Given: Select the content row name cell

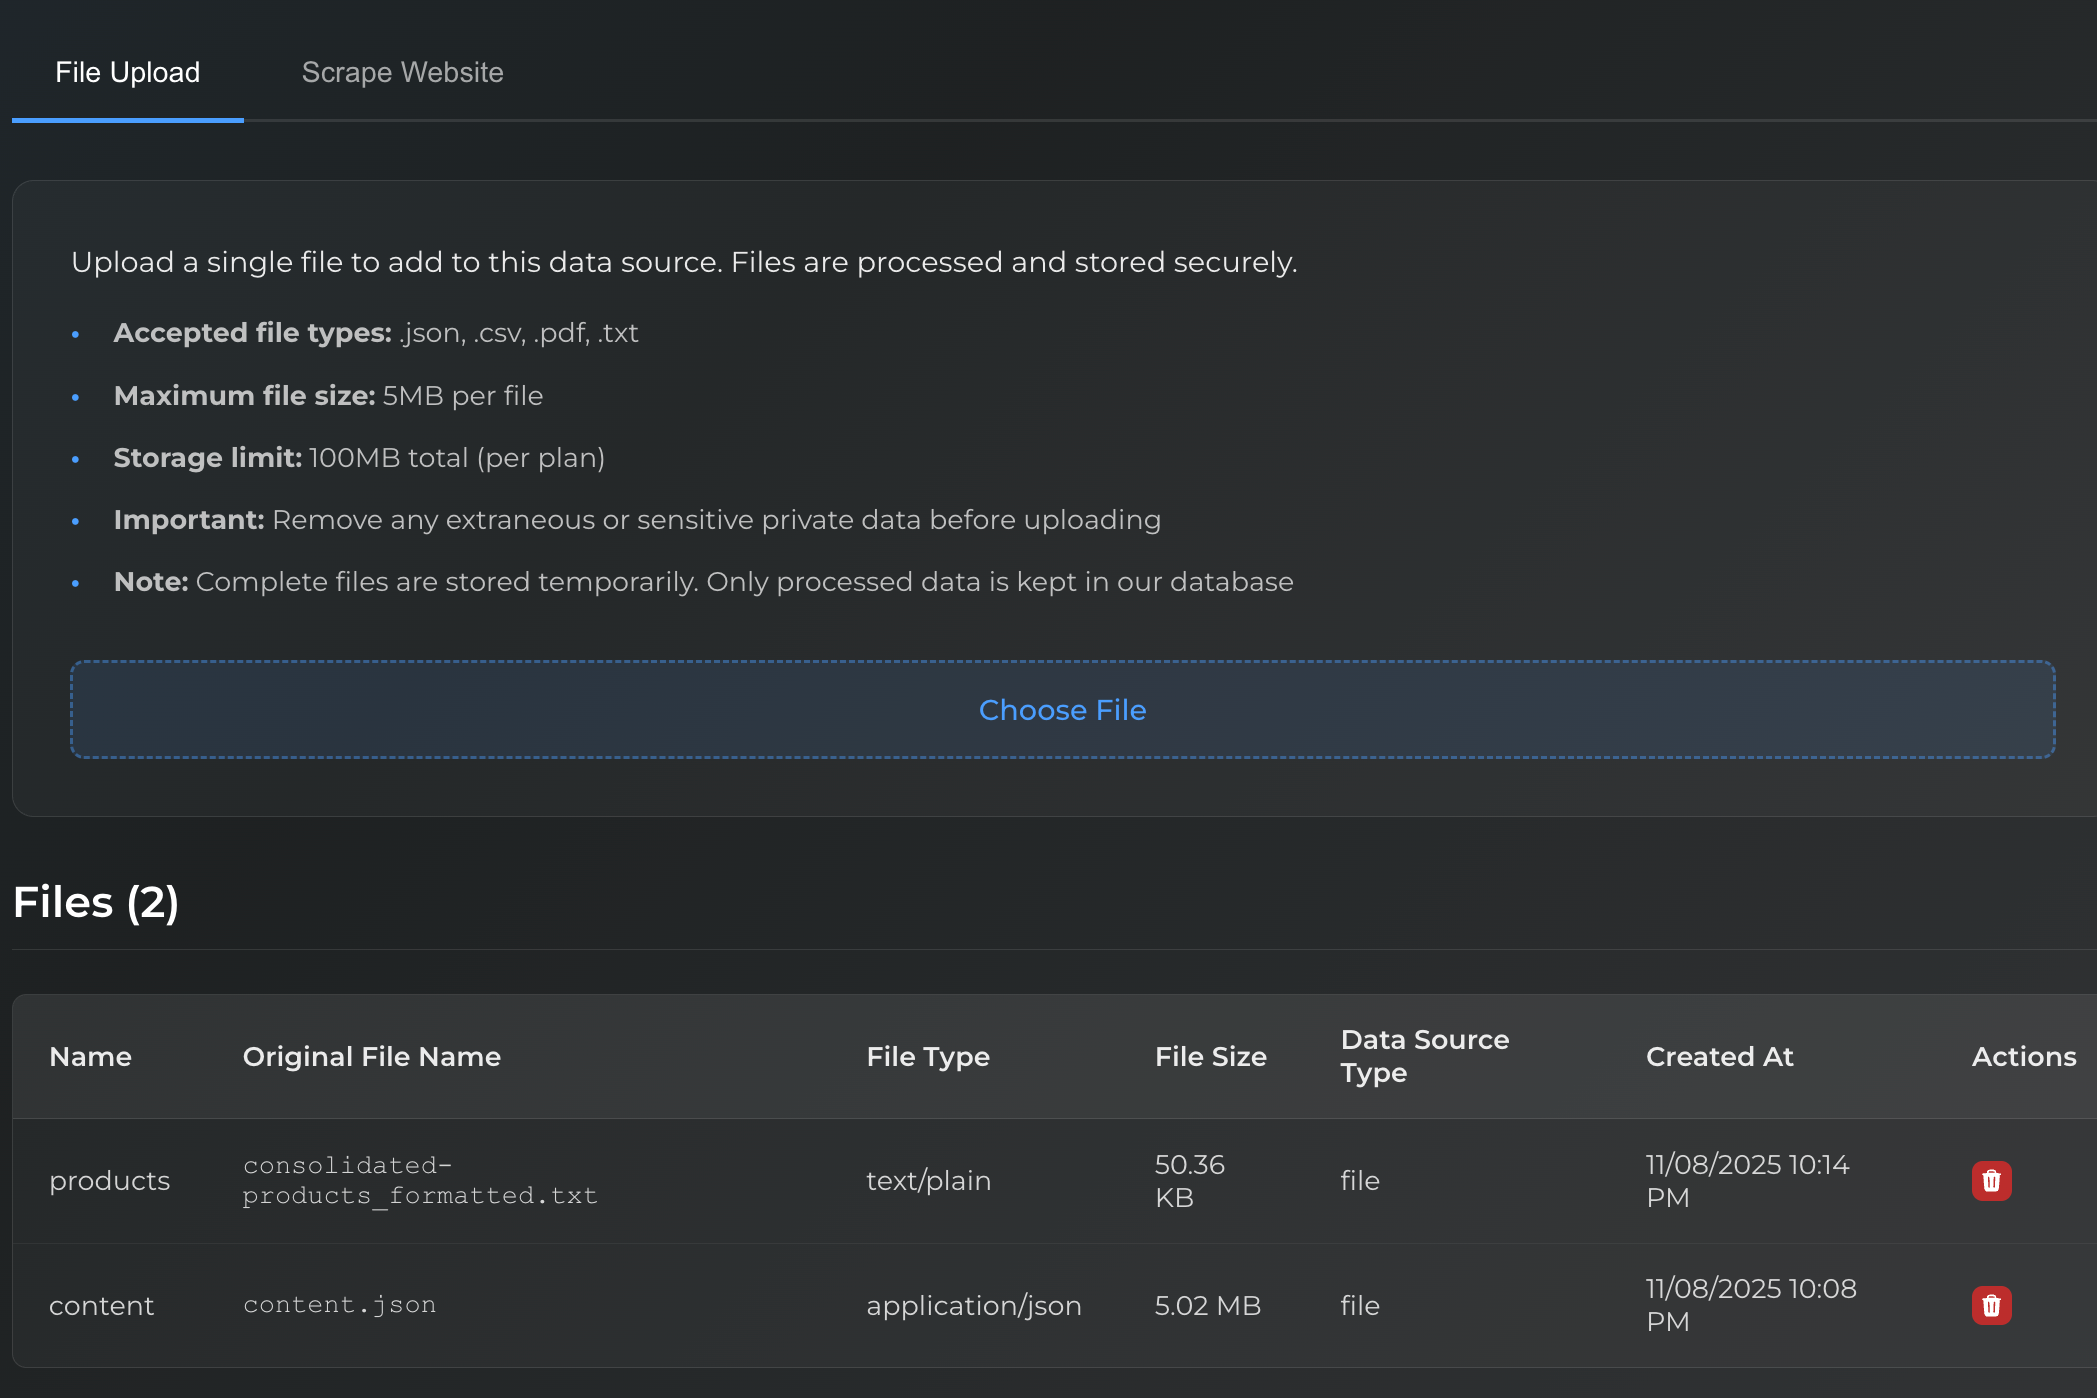Looking at the screenshot, I should [101, 1305].
